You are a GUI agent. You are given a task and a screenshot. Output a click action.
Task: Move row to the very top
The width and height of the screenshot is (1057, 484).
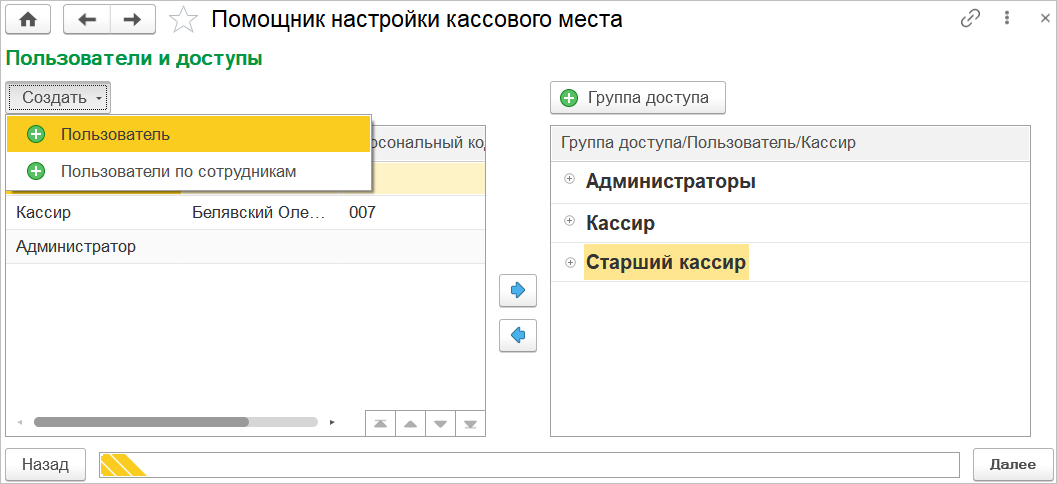point(380,423)
